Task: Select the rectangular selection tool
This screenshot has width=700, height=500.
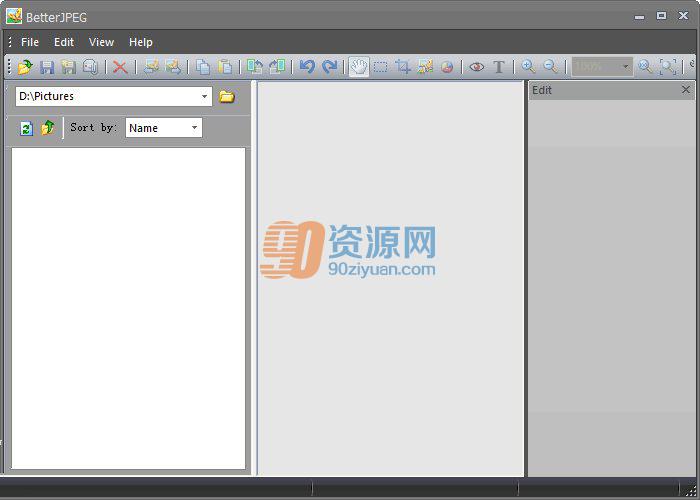Action: point(380,67)
